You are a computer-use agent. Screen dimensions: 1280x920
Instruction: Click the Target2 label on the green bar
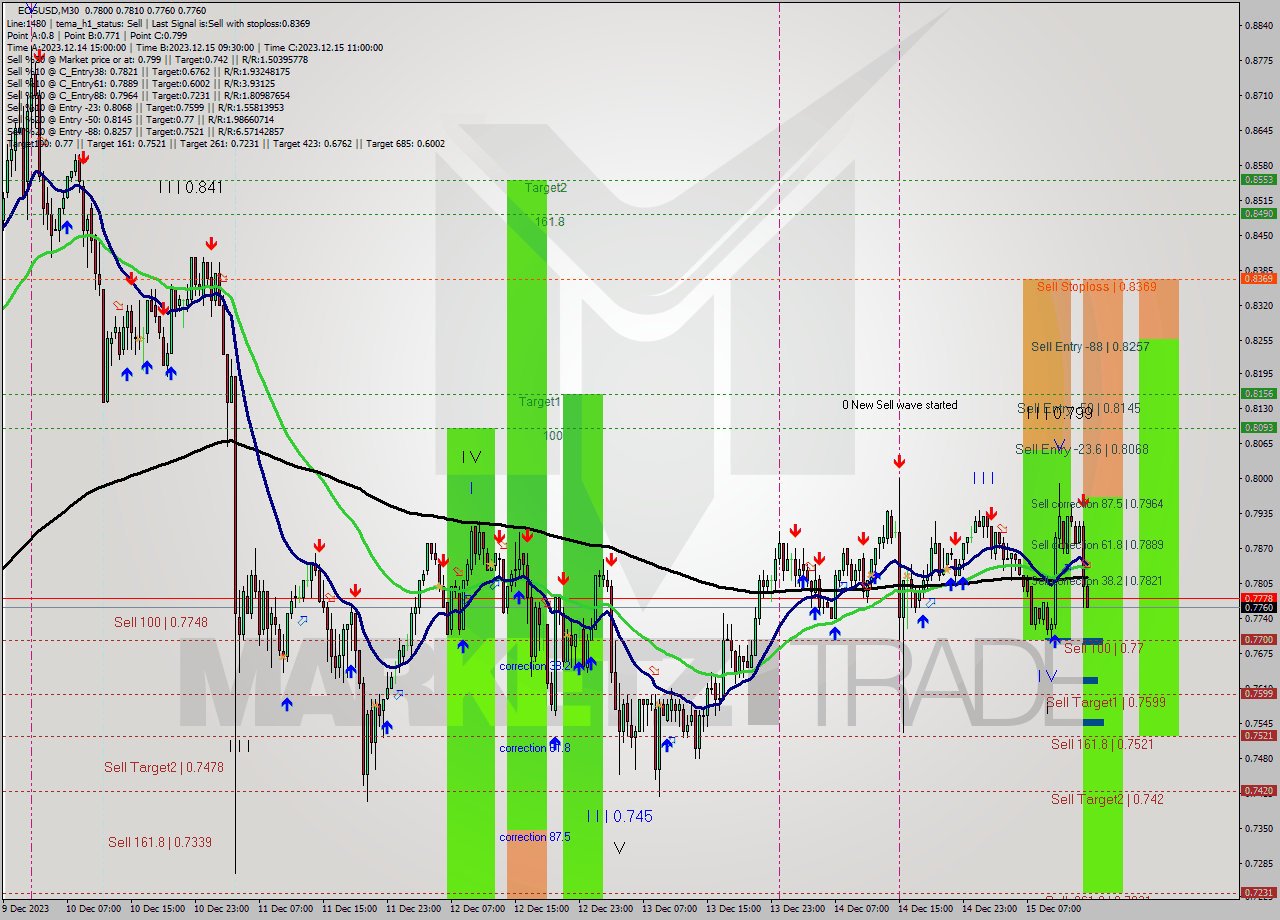click(546, 188)
